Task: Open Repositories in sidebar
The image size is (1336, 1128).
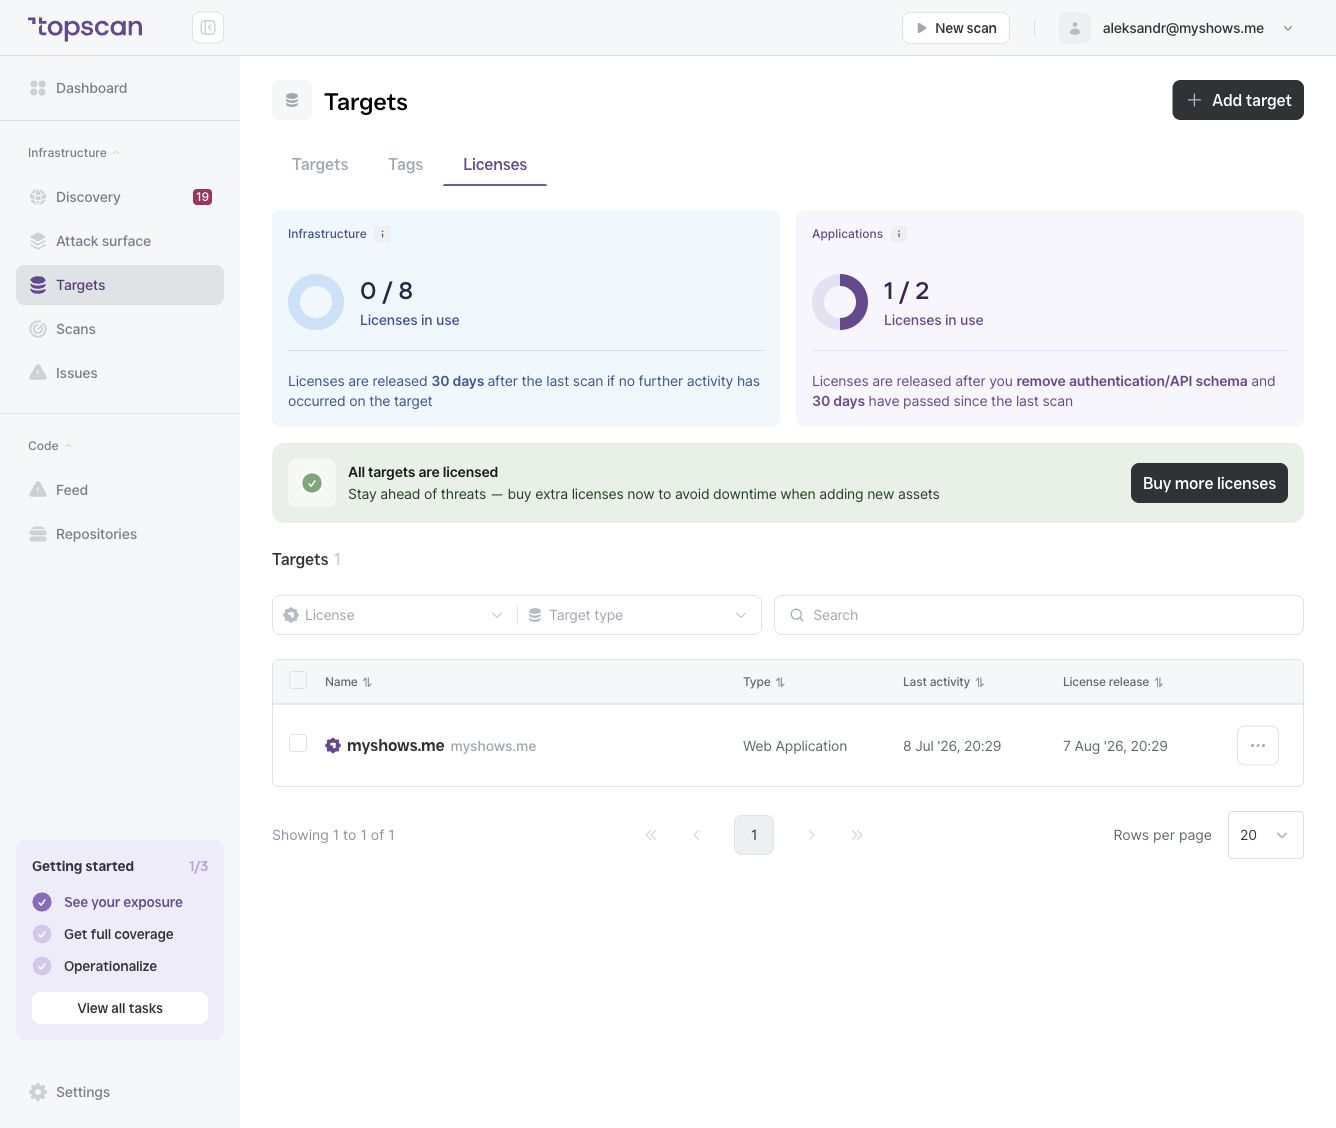Action: (120, 534)
